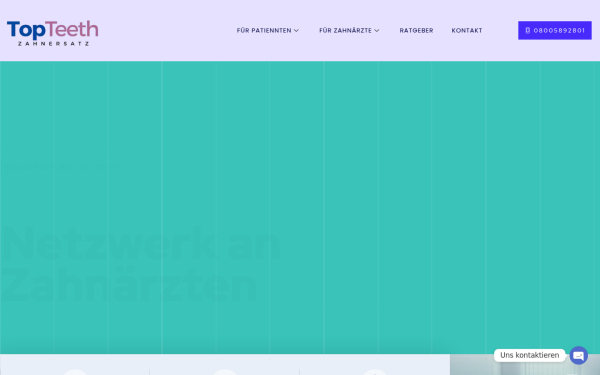Open the chat bubble icon

pos(579,355)
